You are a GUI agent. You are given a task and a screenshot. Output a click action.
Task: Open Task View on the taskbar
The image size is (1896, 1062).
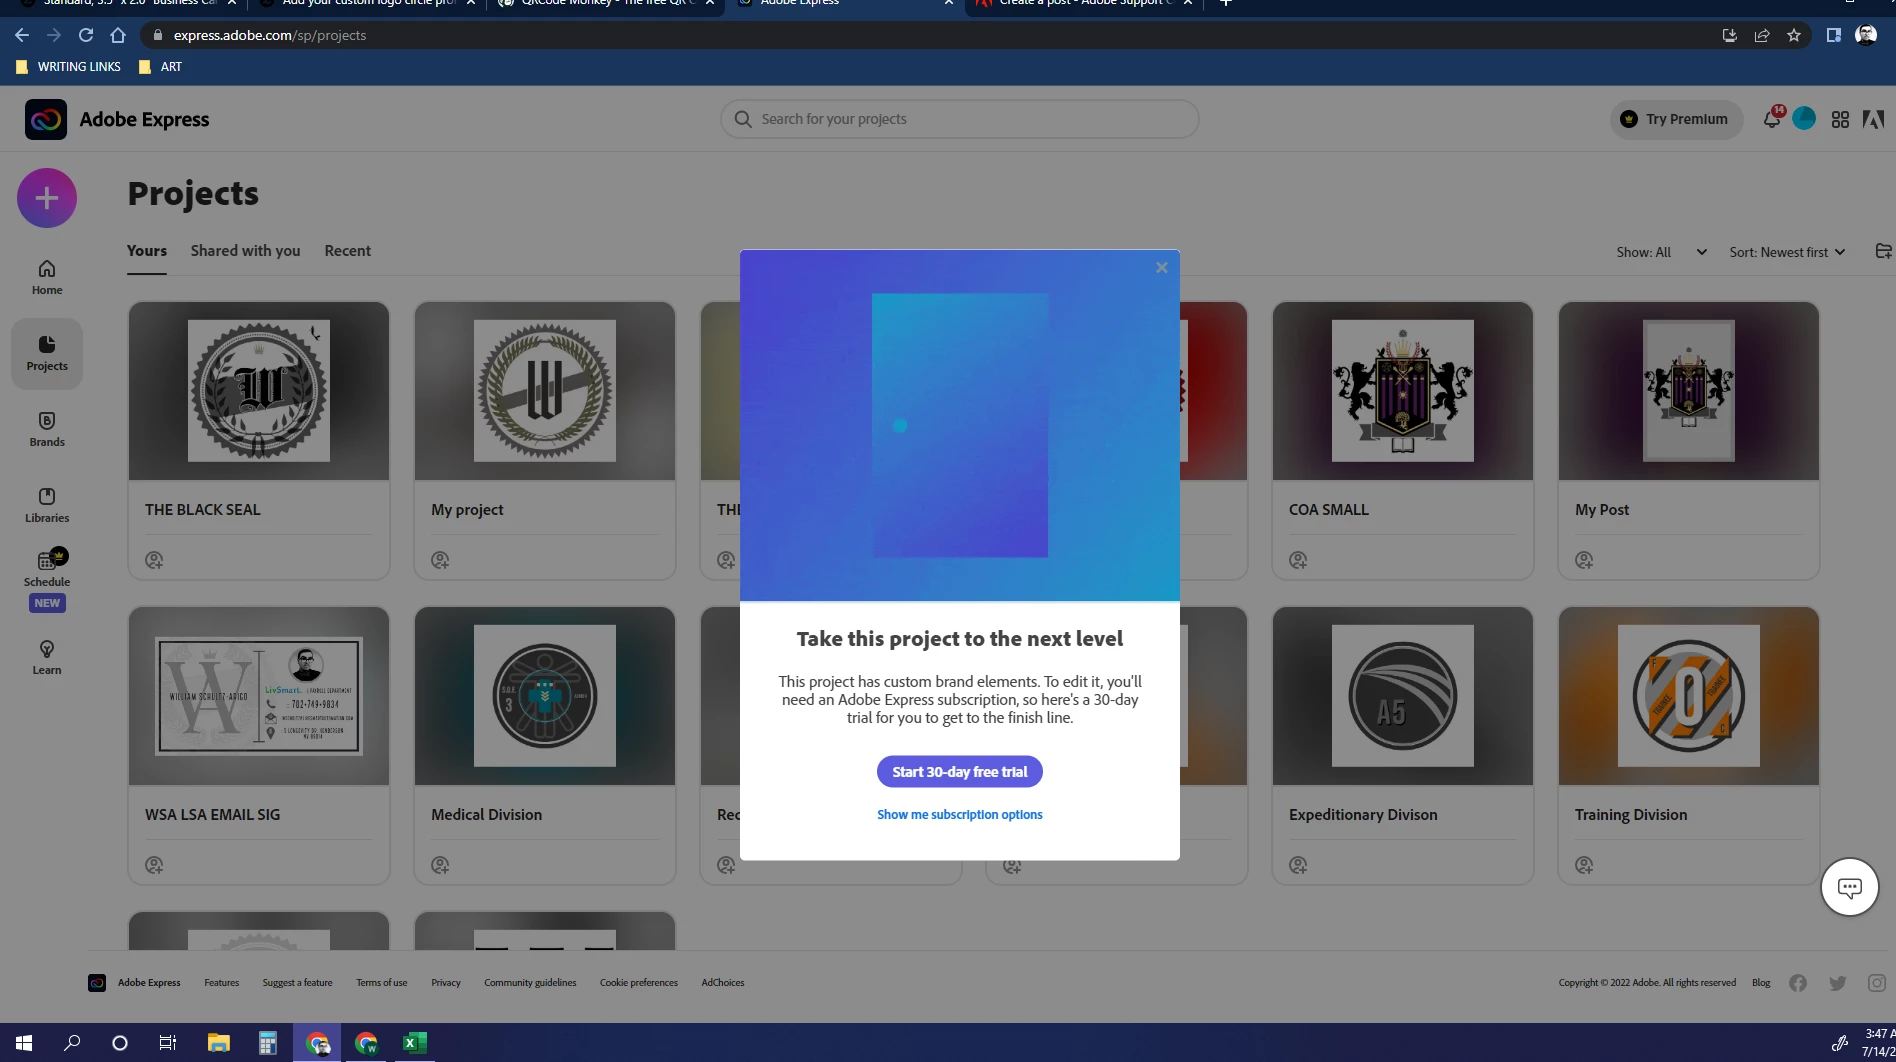tap(168, 1043)
